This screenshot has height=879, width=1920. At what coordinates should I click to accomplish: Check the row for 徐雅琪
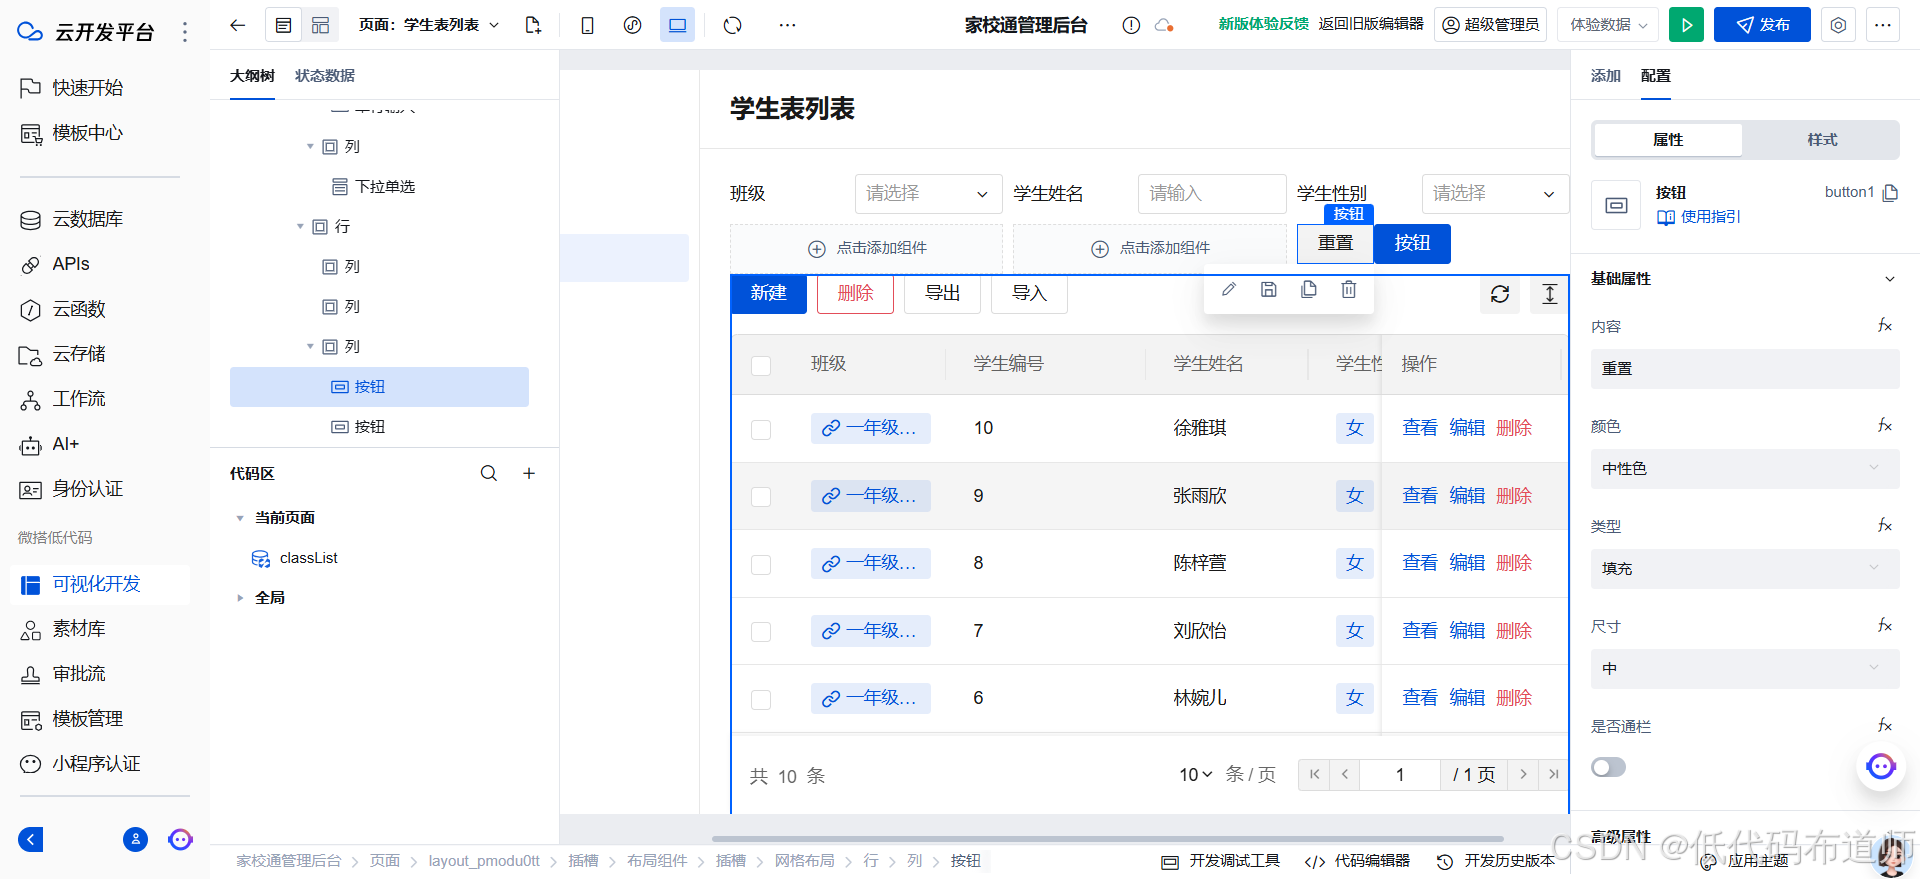click(761, 429)
